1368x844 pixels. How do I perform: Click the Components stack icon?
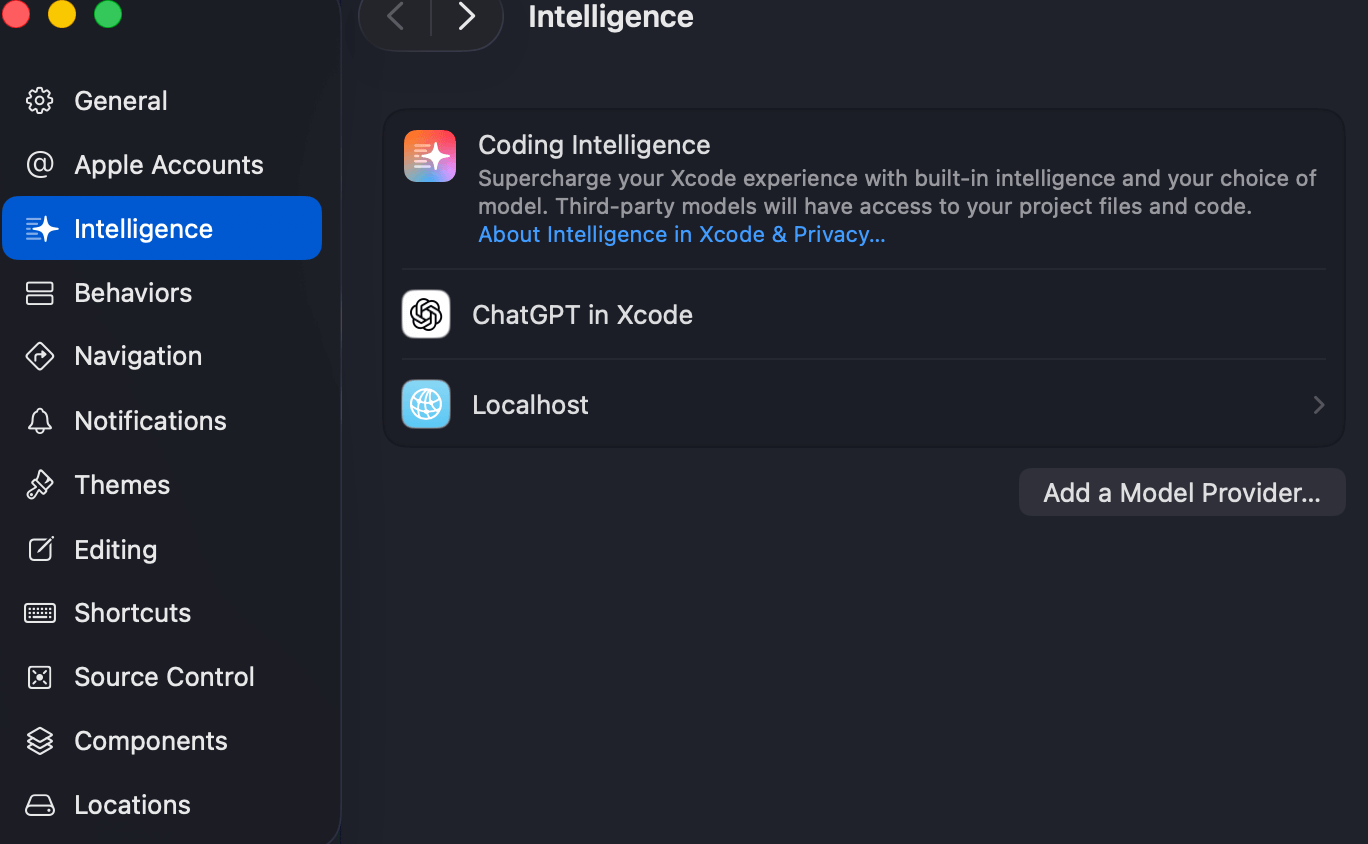40,741
